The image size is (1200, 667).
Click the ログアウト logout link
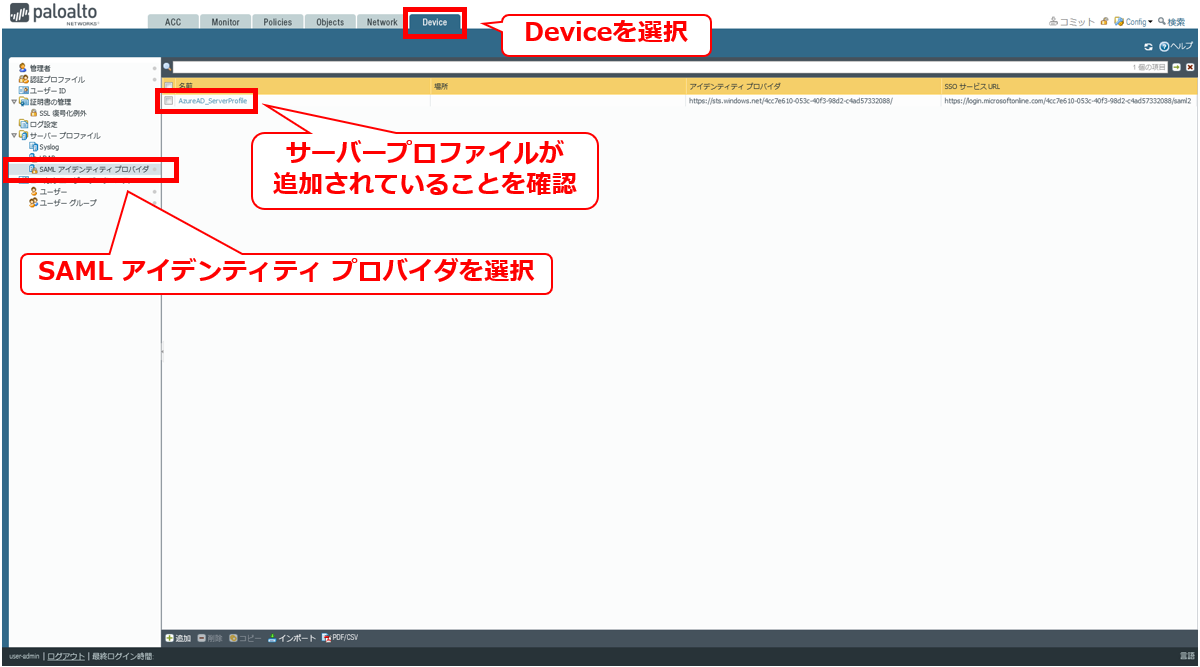(x=66, y=656)
